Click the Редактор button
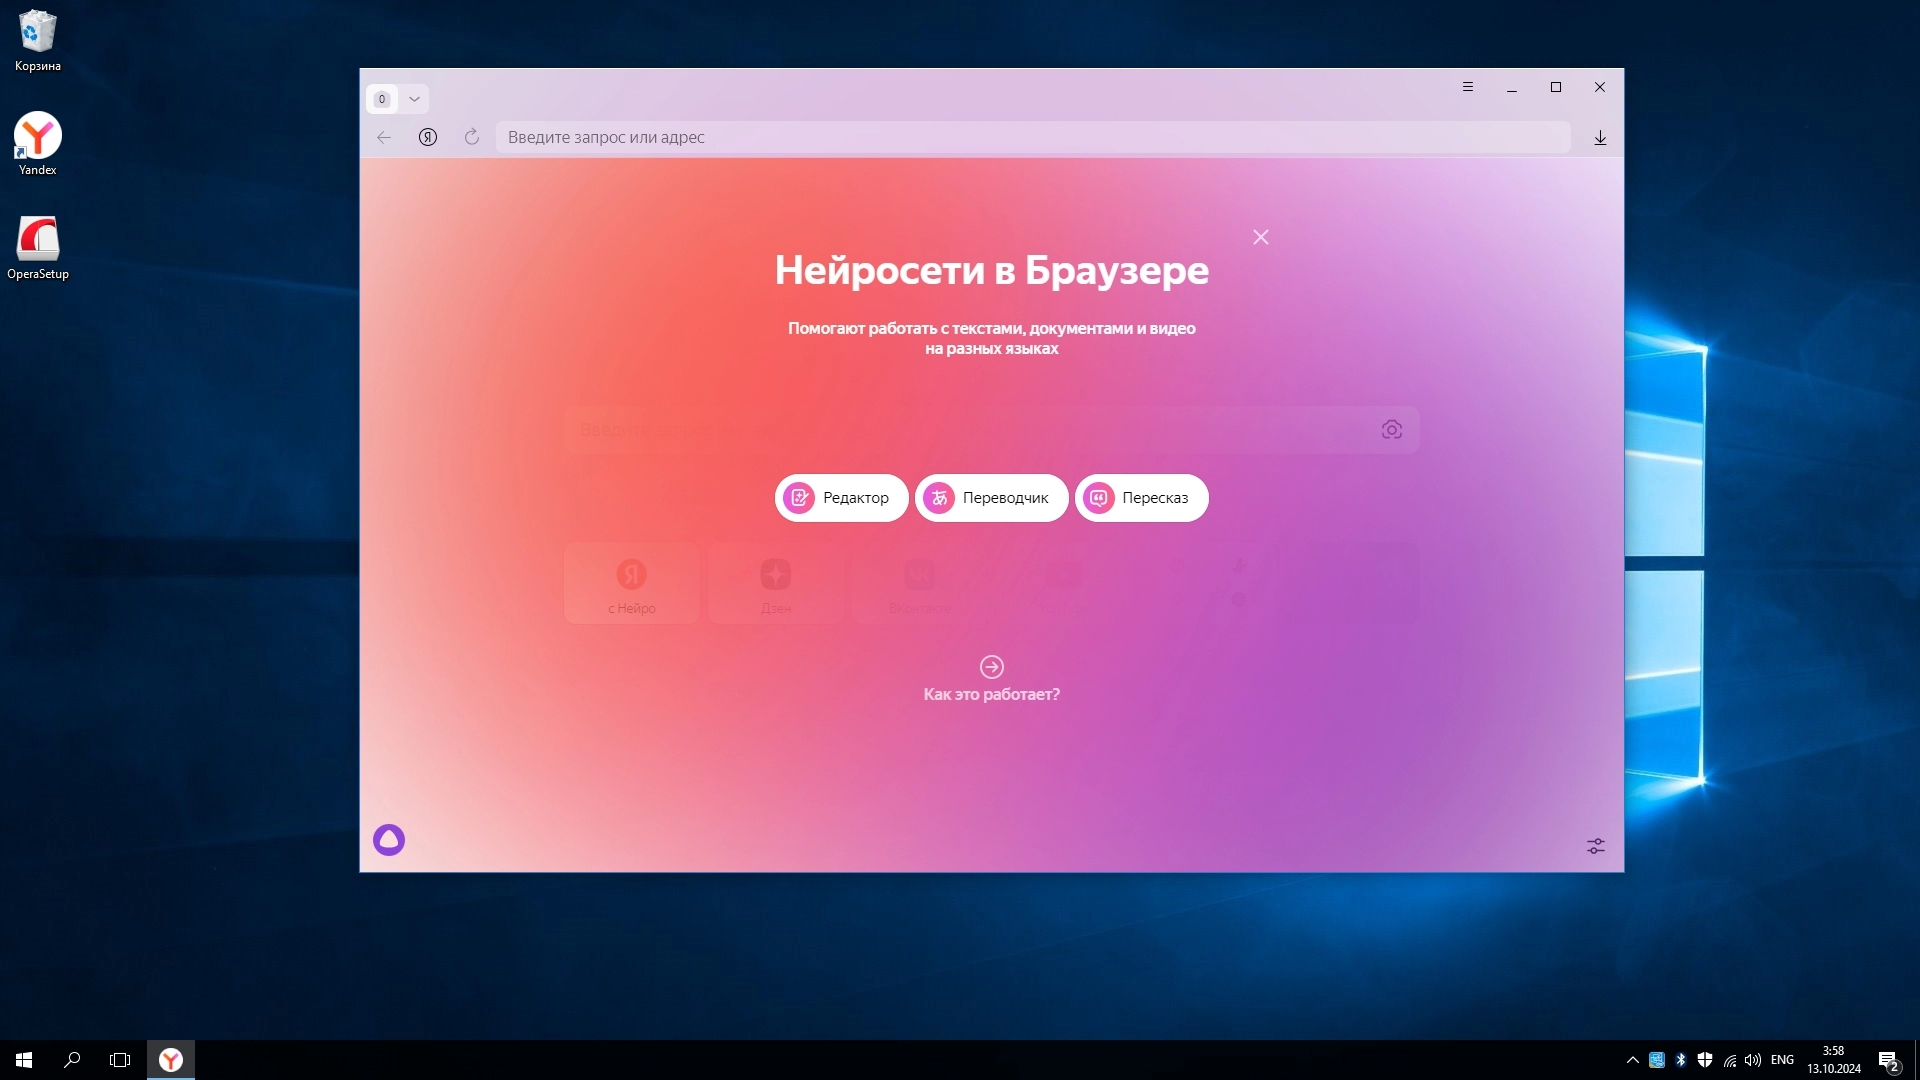The image size is (1920, 1080). [x=841, y=498]
